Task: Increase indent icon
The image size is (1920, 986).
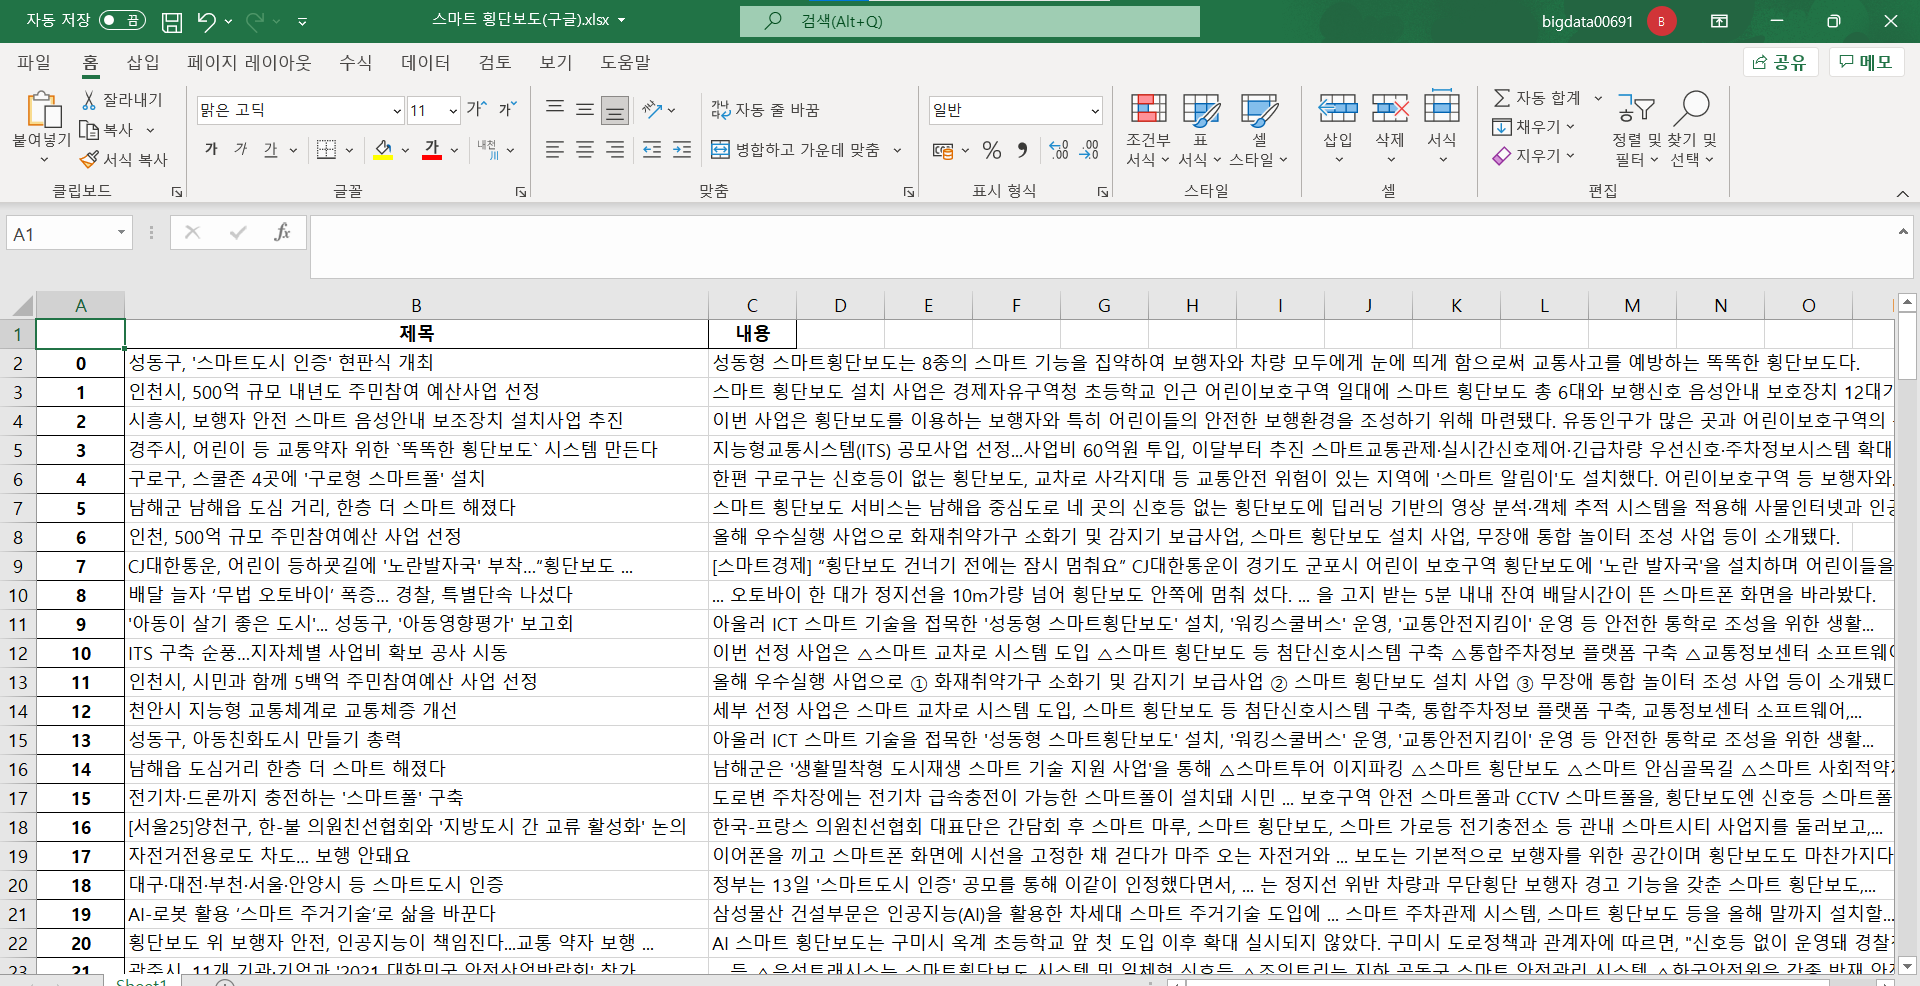Action: [682, 149]
